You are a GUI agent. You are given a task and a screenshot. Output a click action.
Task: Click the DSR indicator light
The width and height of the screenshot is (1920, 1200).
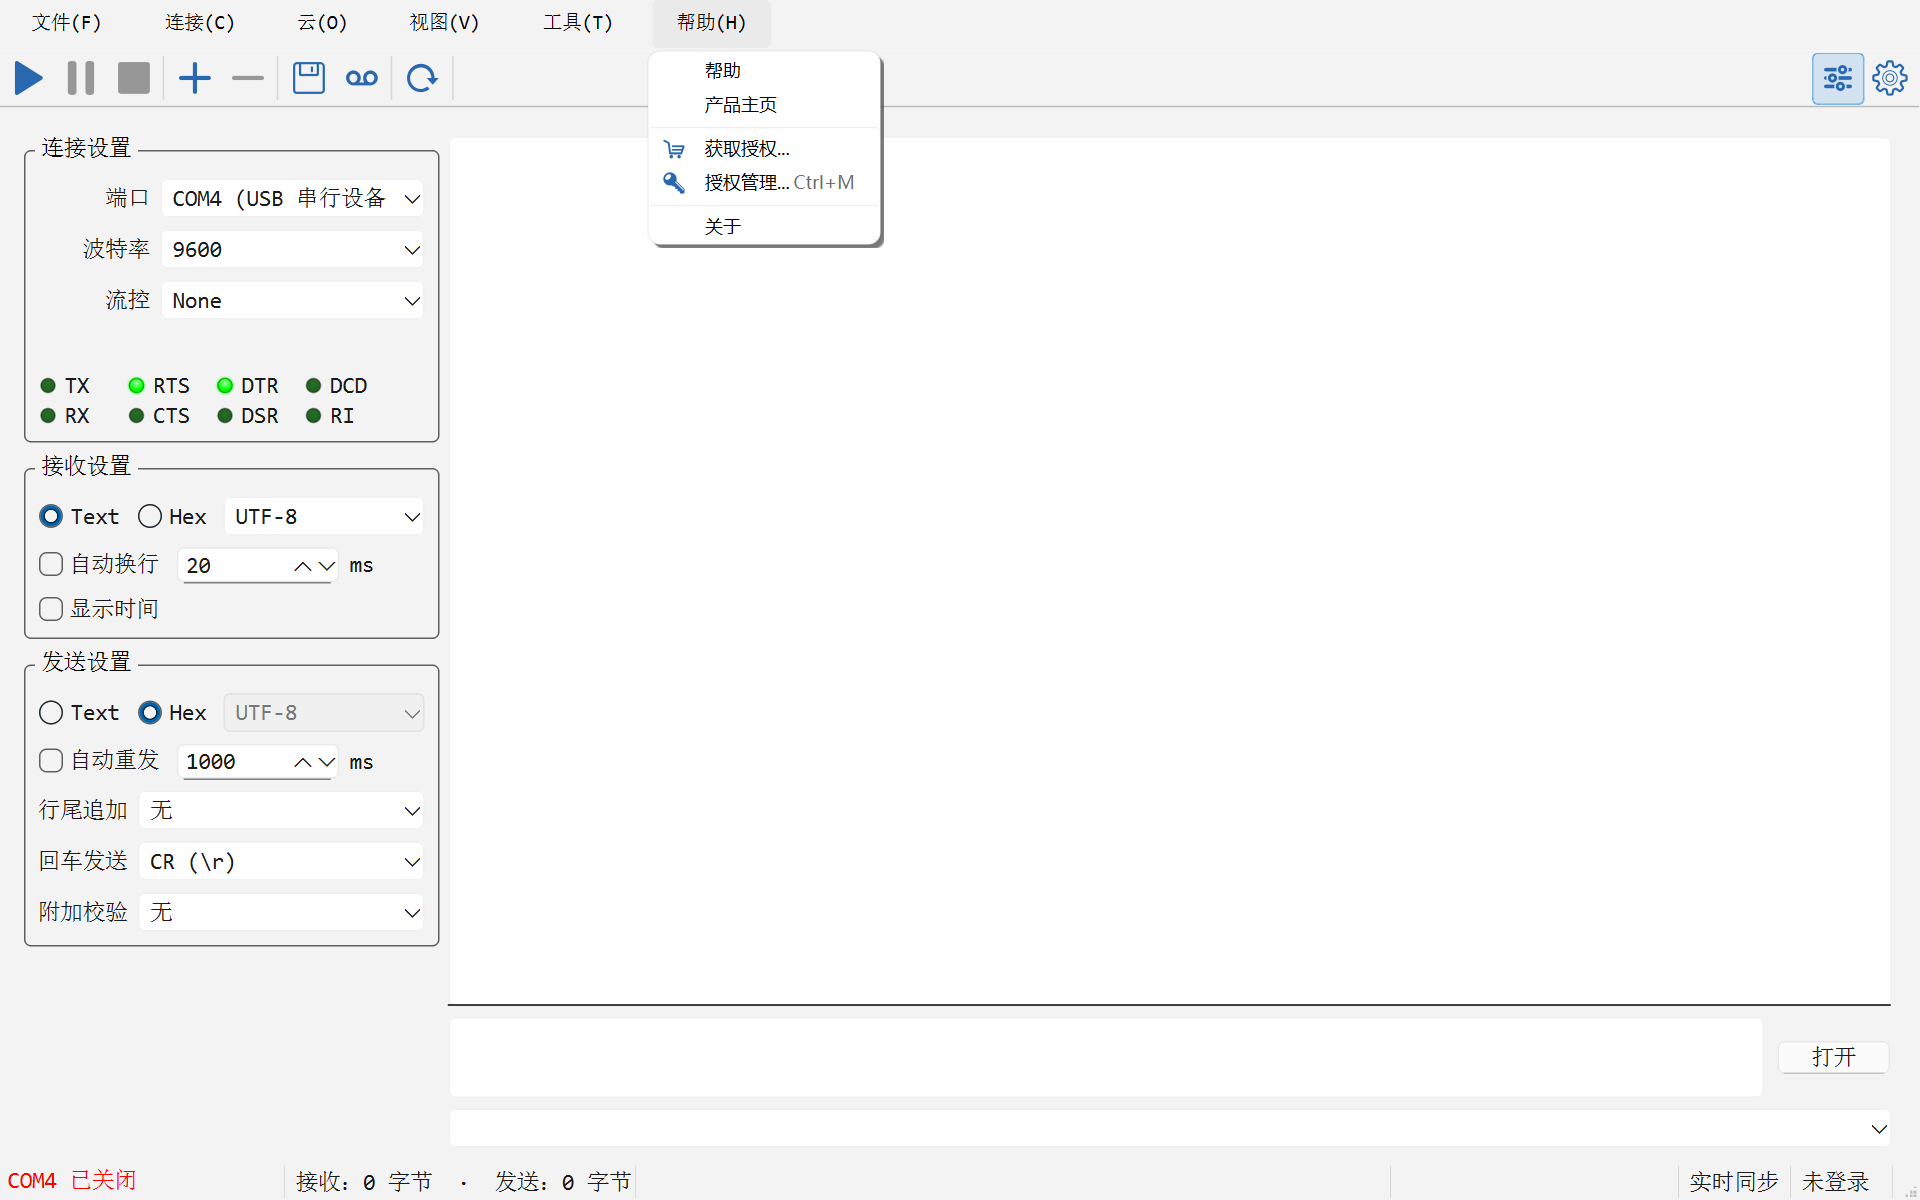point(225,416)
